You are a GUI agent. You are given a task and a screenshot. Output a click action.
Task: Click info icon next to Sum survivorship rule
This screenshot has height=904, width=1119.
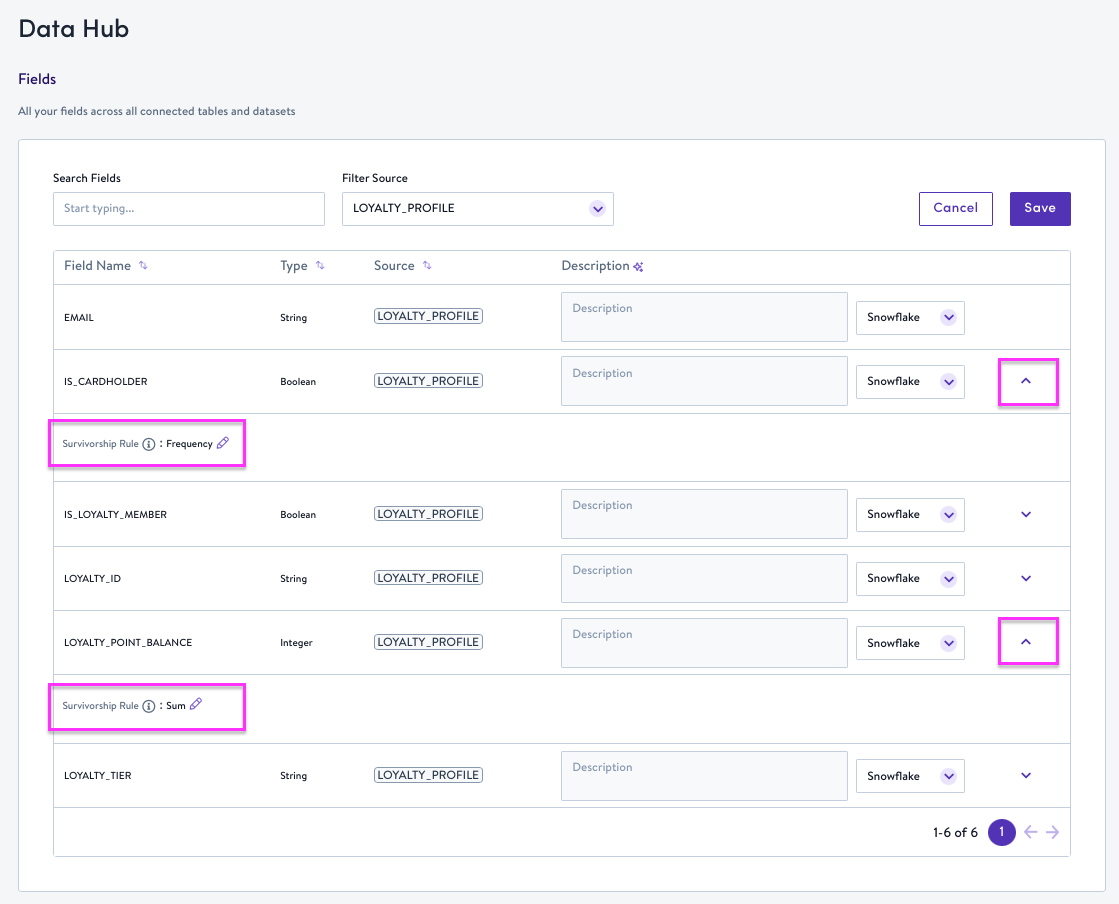149,706
